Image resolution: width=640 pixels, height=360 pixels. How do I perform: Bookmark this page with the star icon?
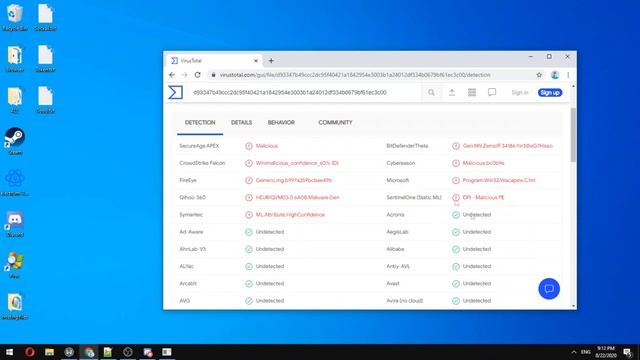click(x=539, y=75)
